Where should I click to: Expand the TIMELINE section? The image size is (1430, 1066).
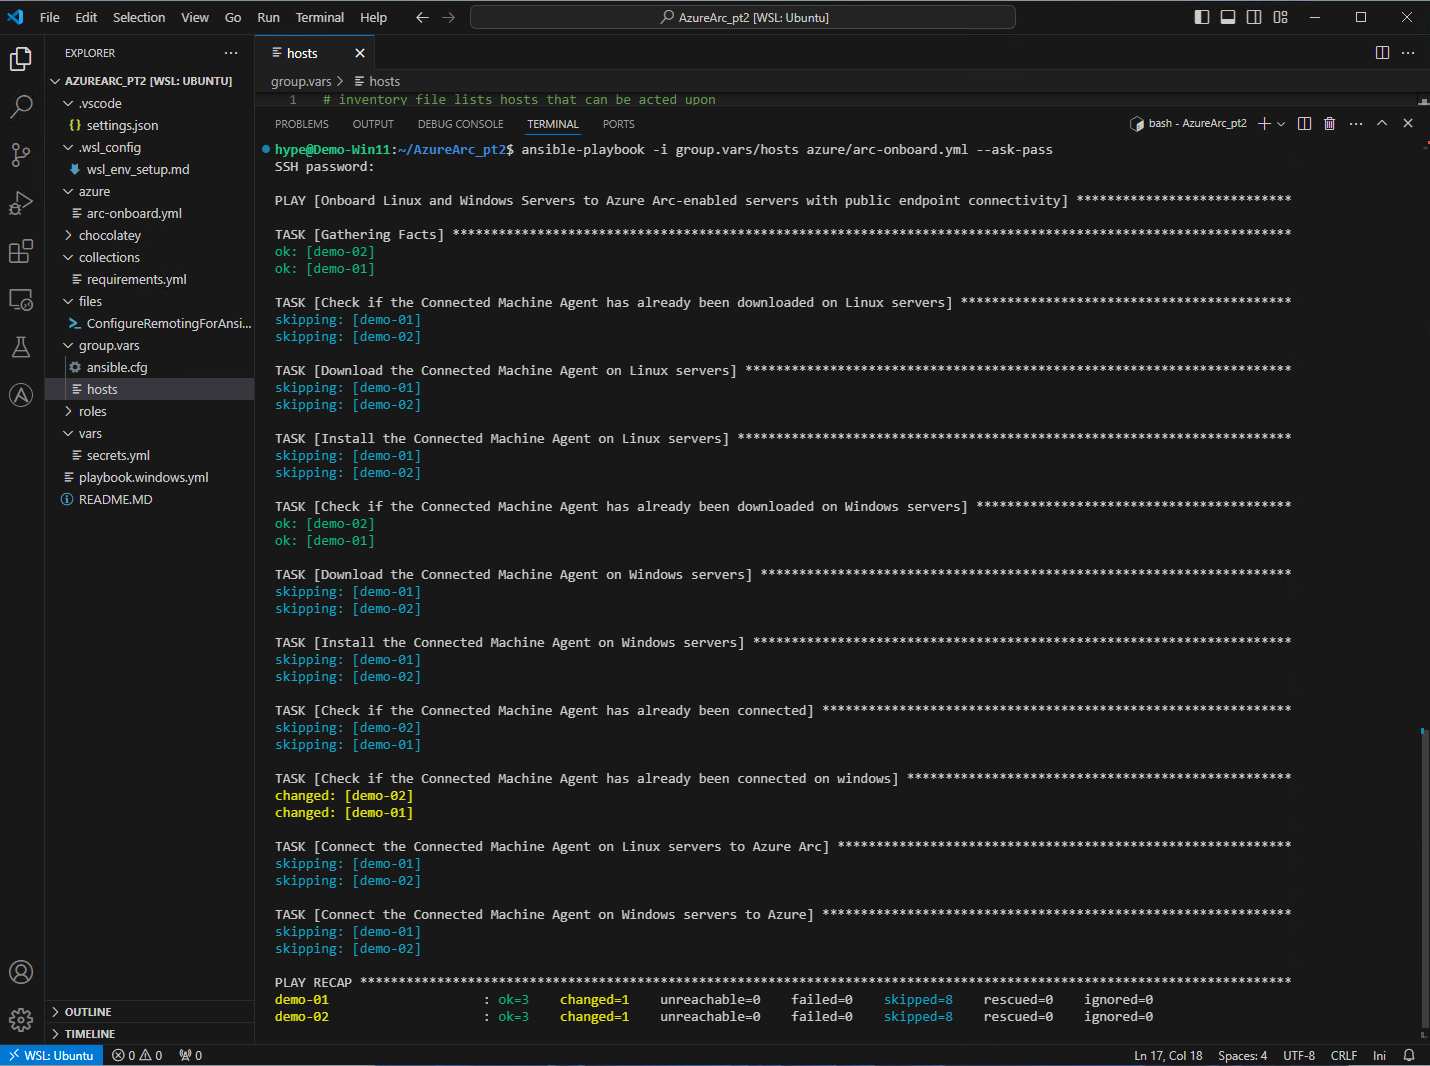coord(150,1034)
